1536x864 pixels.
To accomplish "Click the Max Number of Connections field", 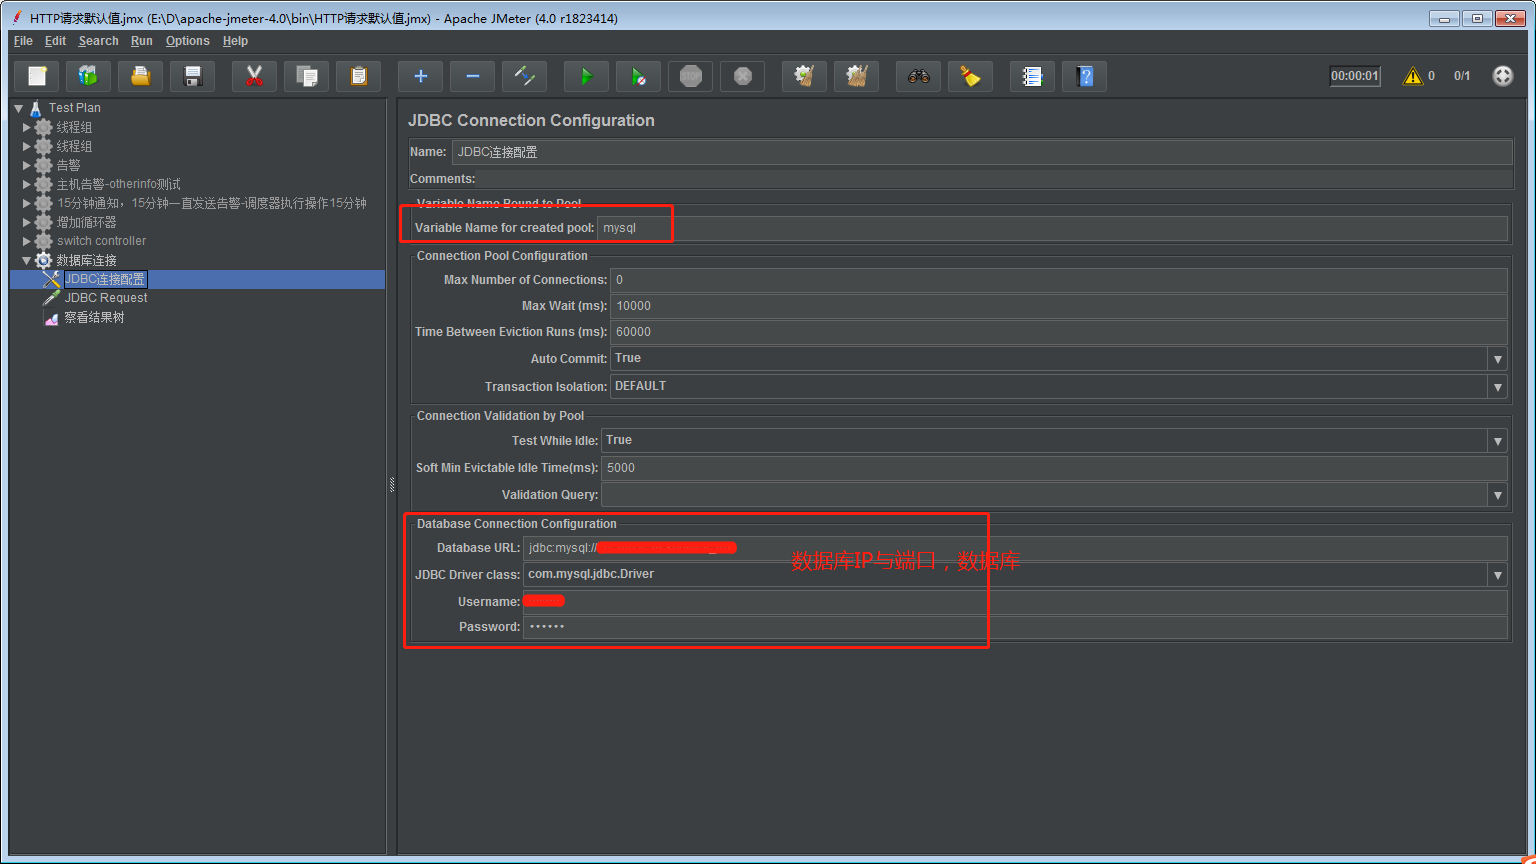I will pyautogui.click(x=1059, y=280).
